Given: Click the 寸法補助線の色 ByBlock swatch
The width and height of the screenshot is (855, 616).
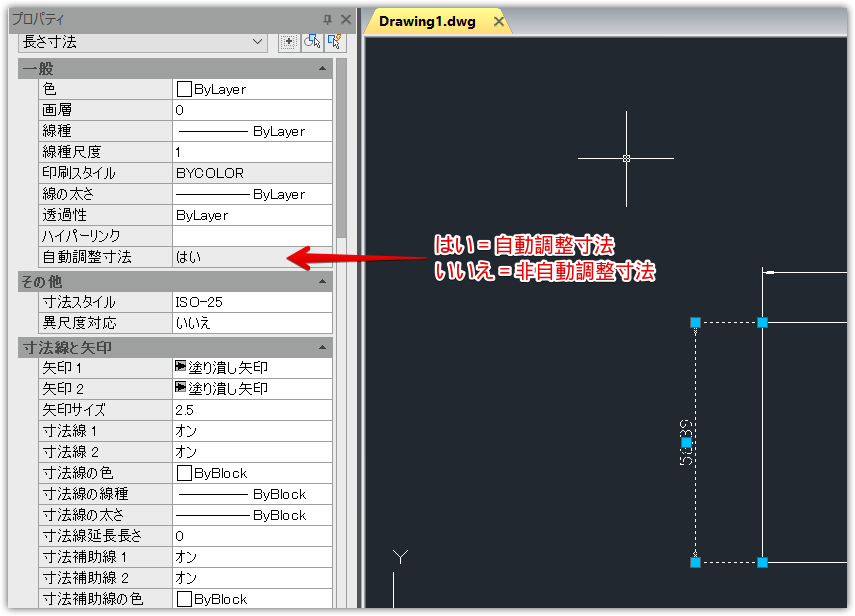Looking at the screenshot, I should tap(184, 599).
